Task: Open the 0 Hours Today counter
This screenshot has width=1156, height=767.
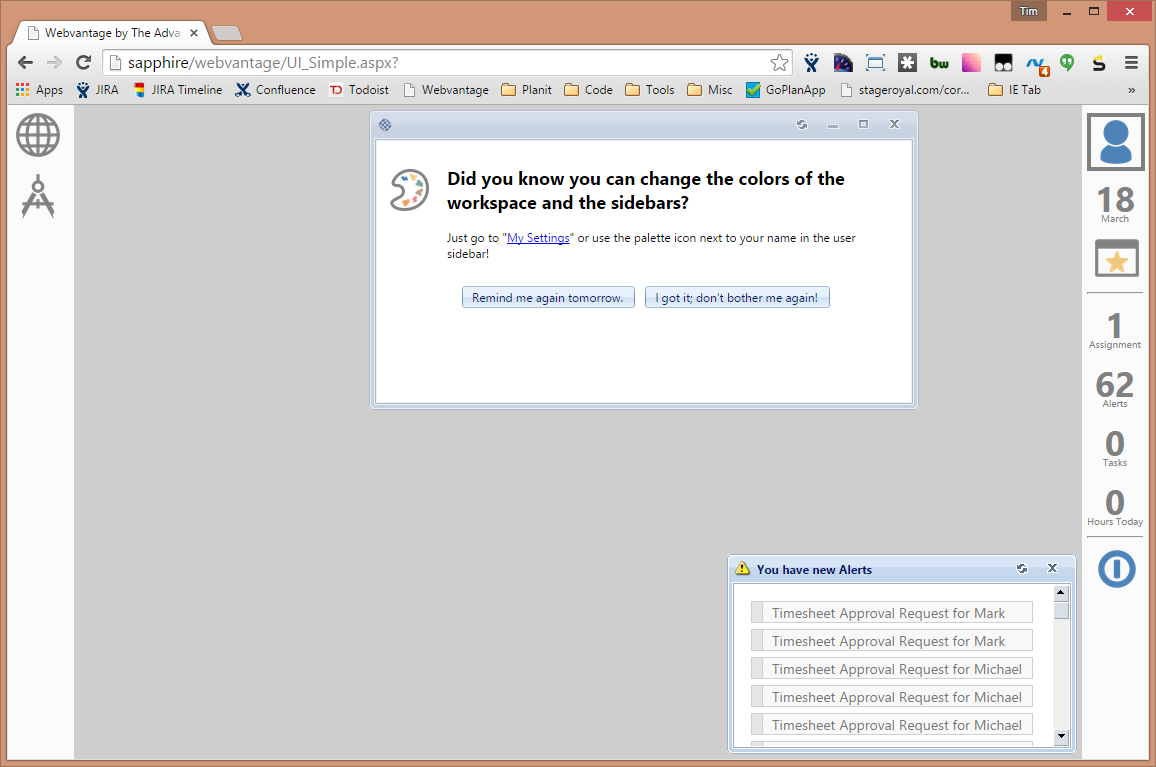Action: click(1115, 507)
